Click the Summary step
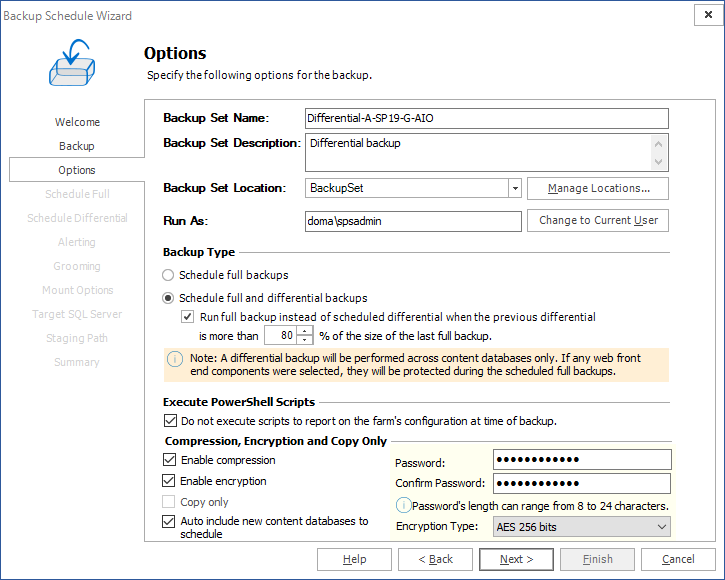The height and width of the screenshot is (580, 725). pos(77,363)
